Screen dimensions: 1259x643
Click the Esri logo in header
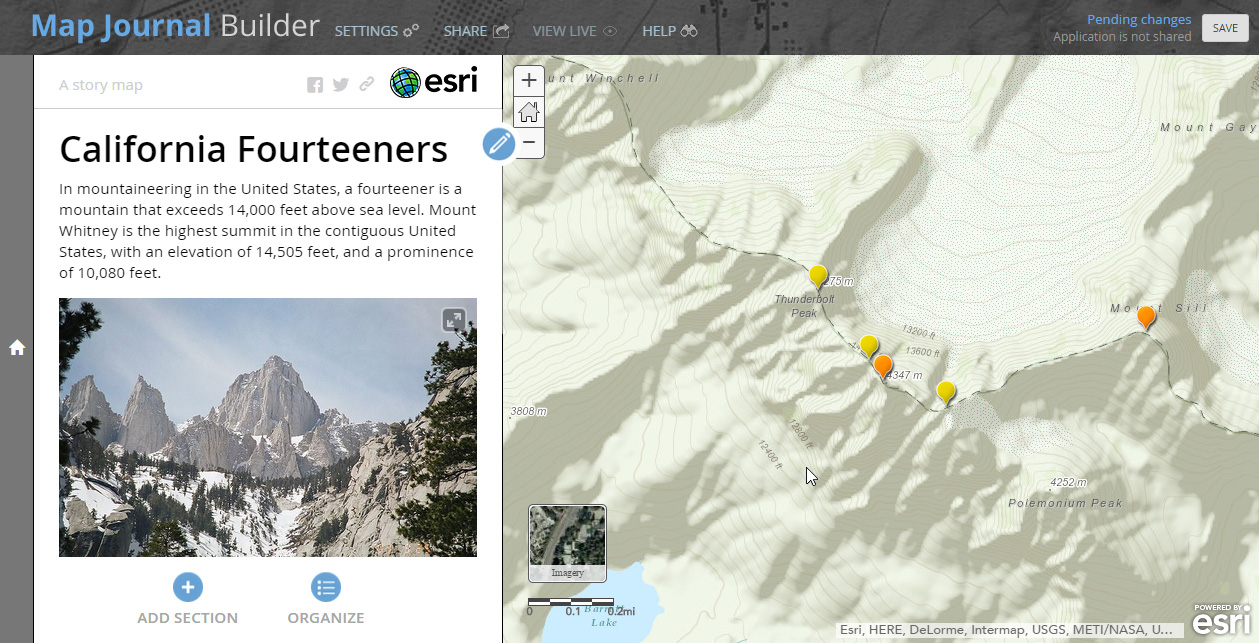(433, 82)
